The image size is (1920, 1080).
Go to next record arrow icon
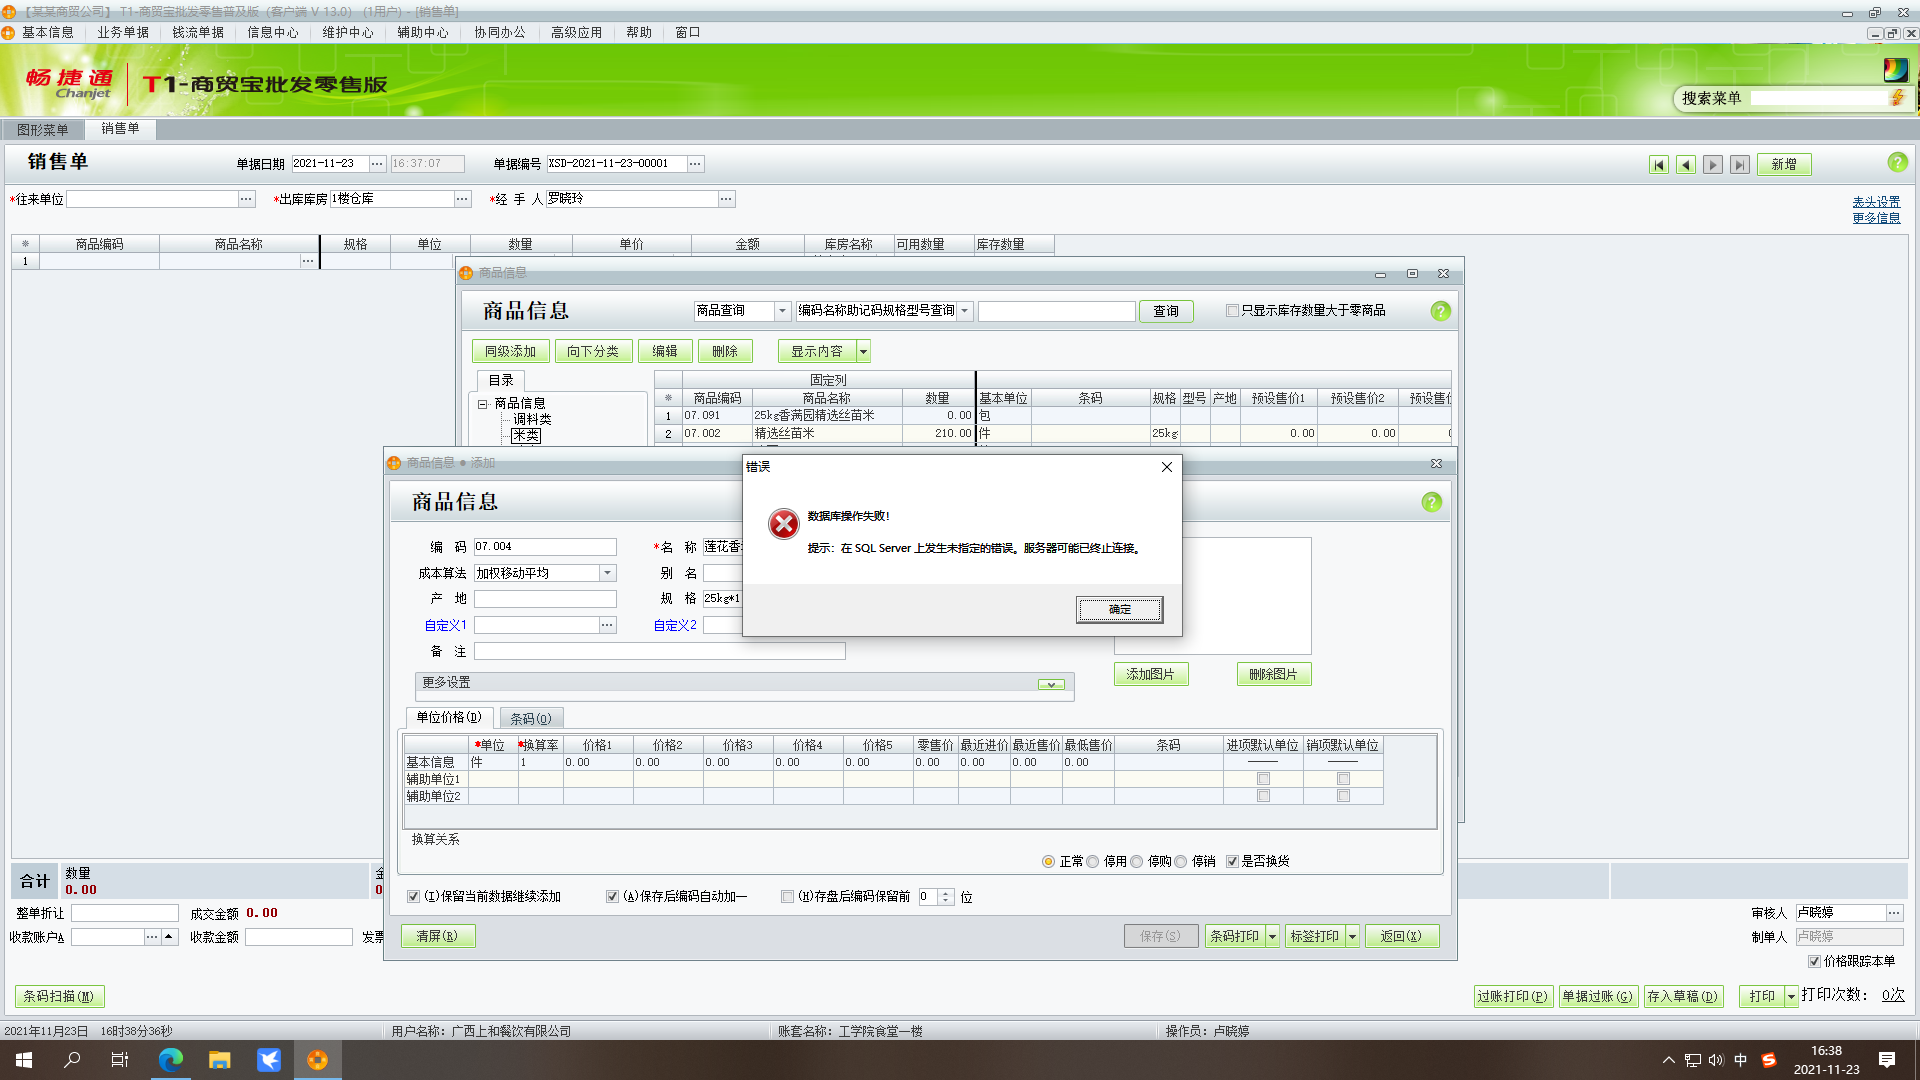click(x=1713, y=165)
